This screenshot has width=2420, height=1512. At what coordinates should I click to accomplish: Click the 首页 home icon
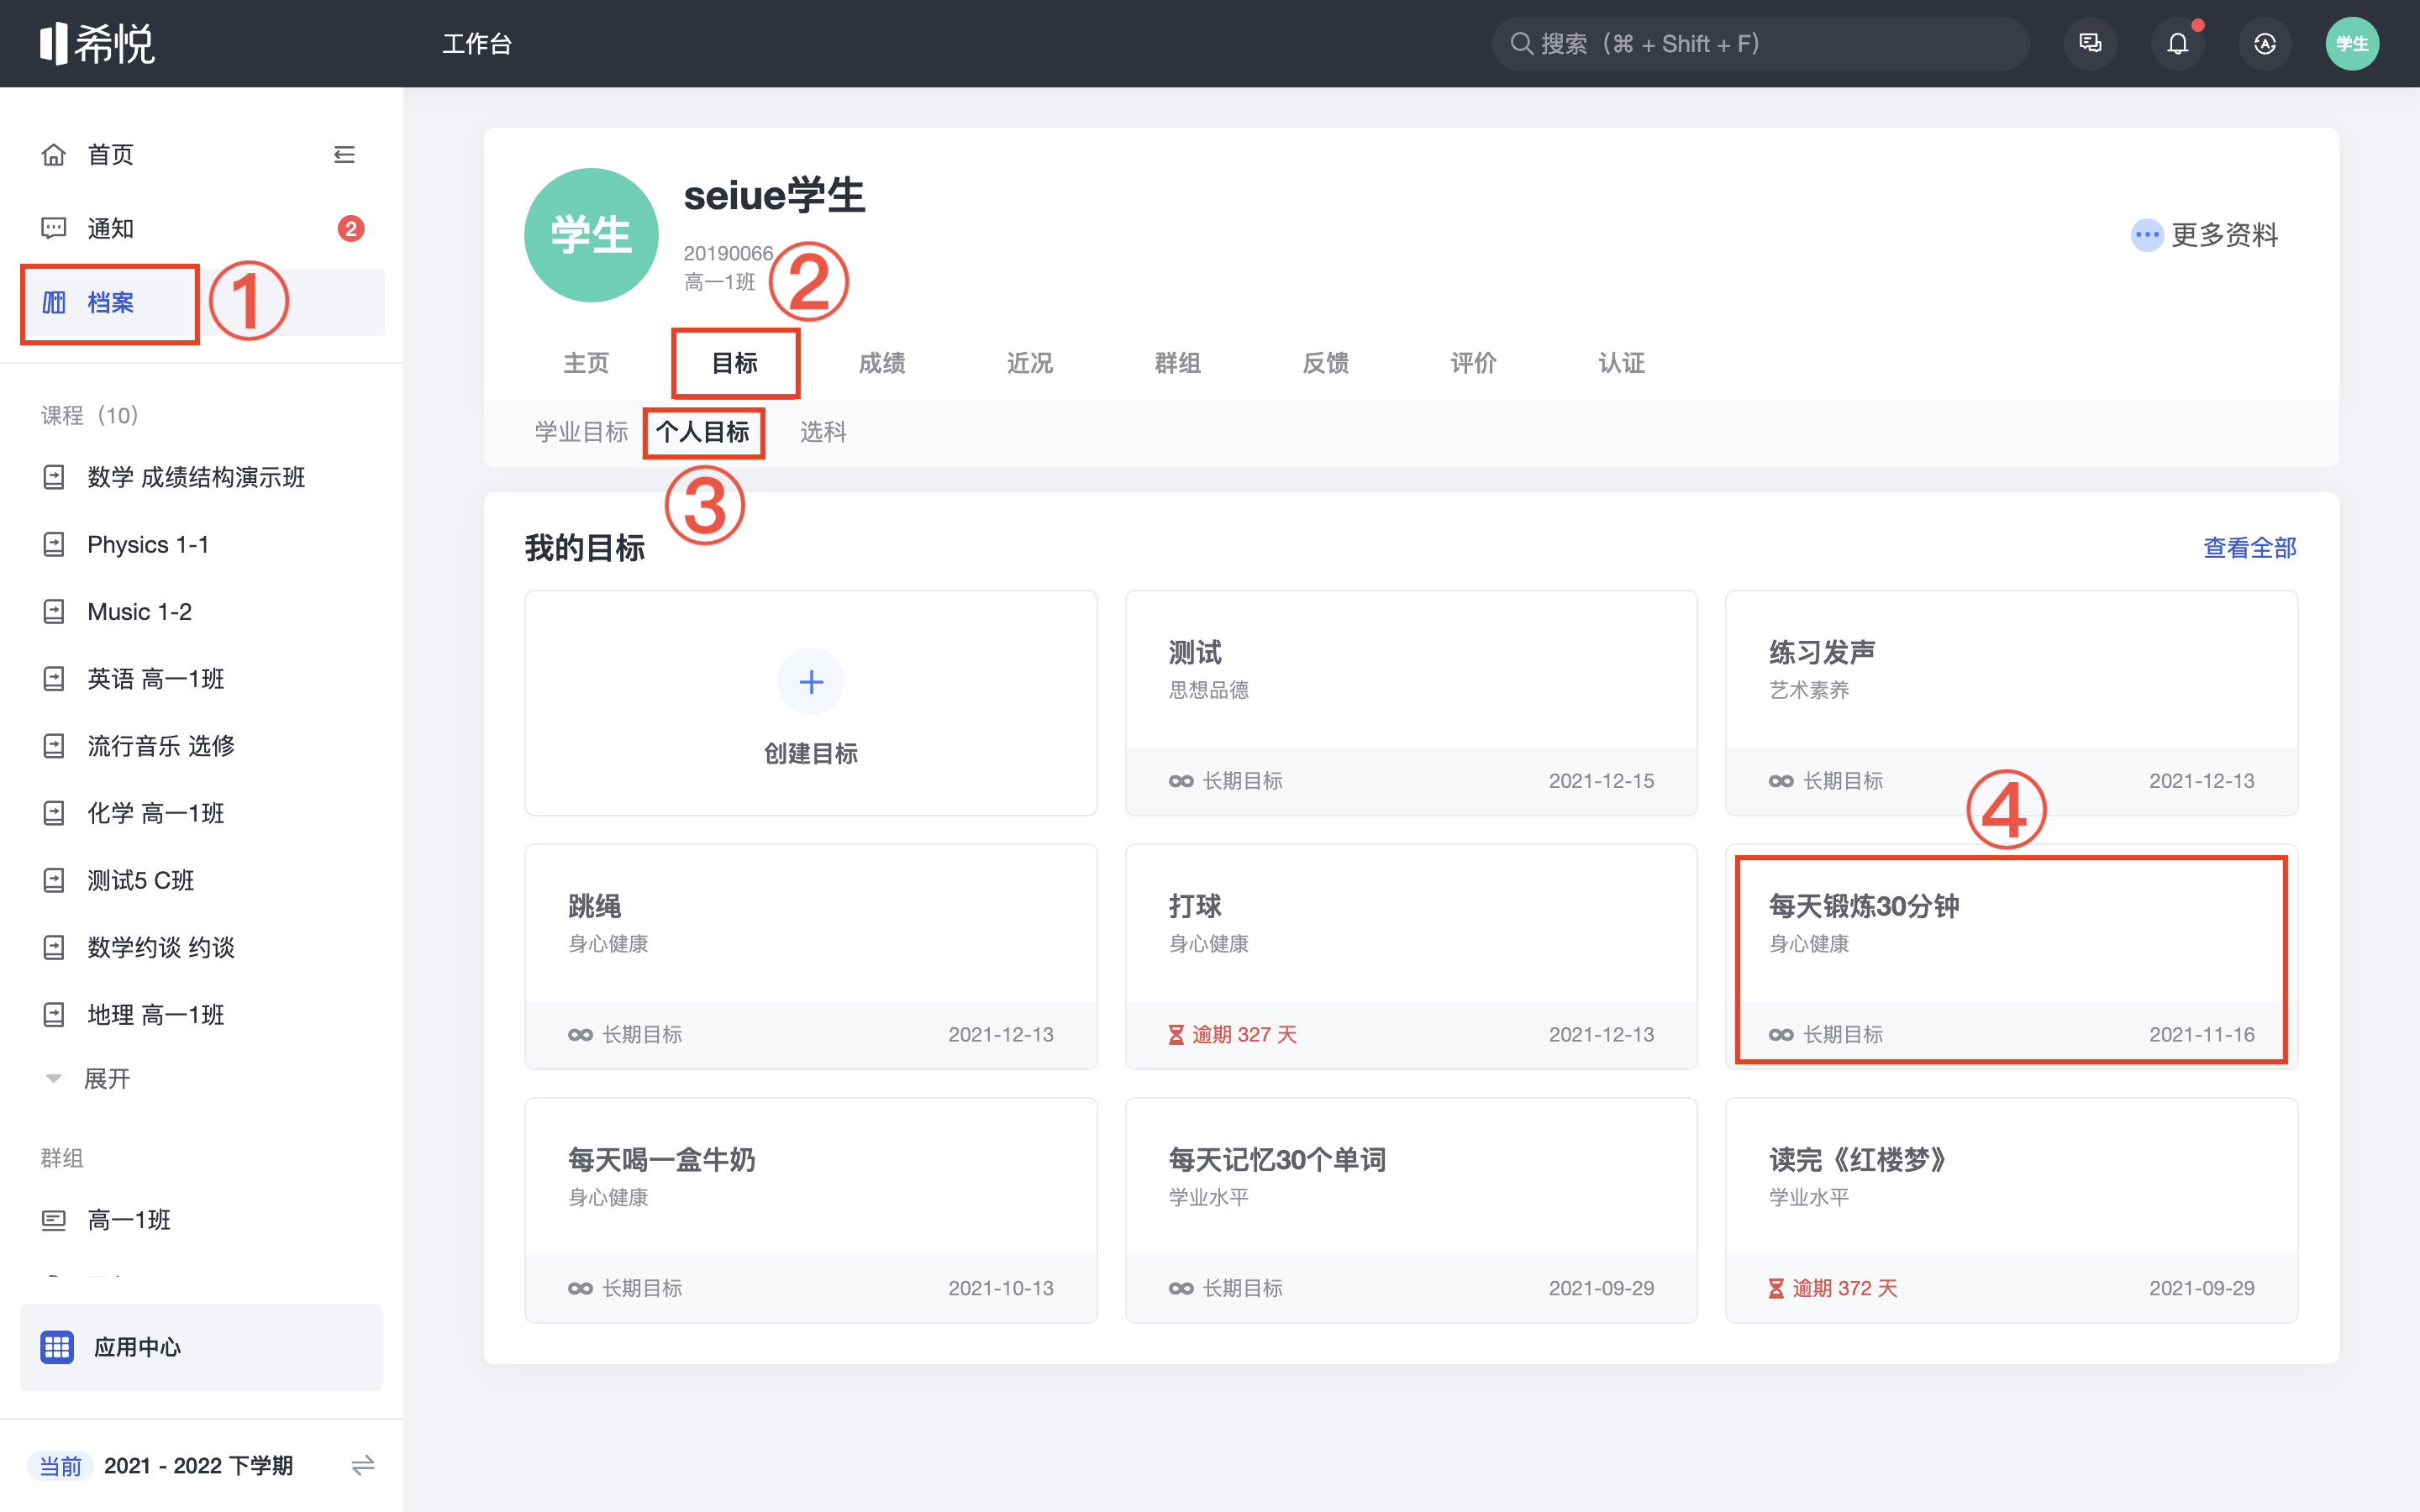(53, 155)
